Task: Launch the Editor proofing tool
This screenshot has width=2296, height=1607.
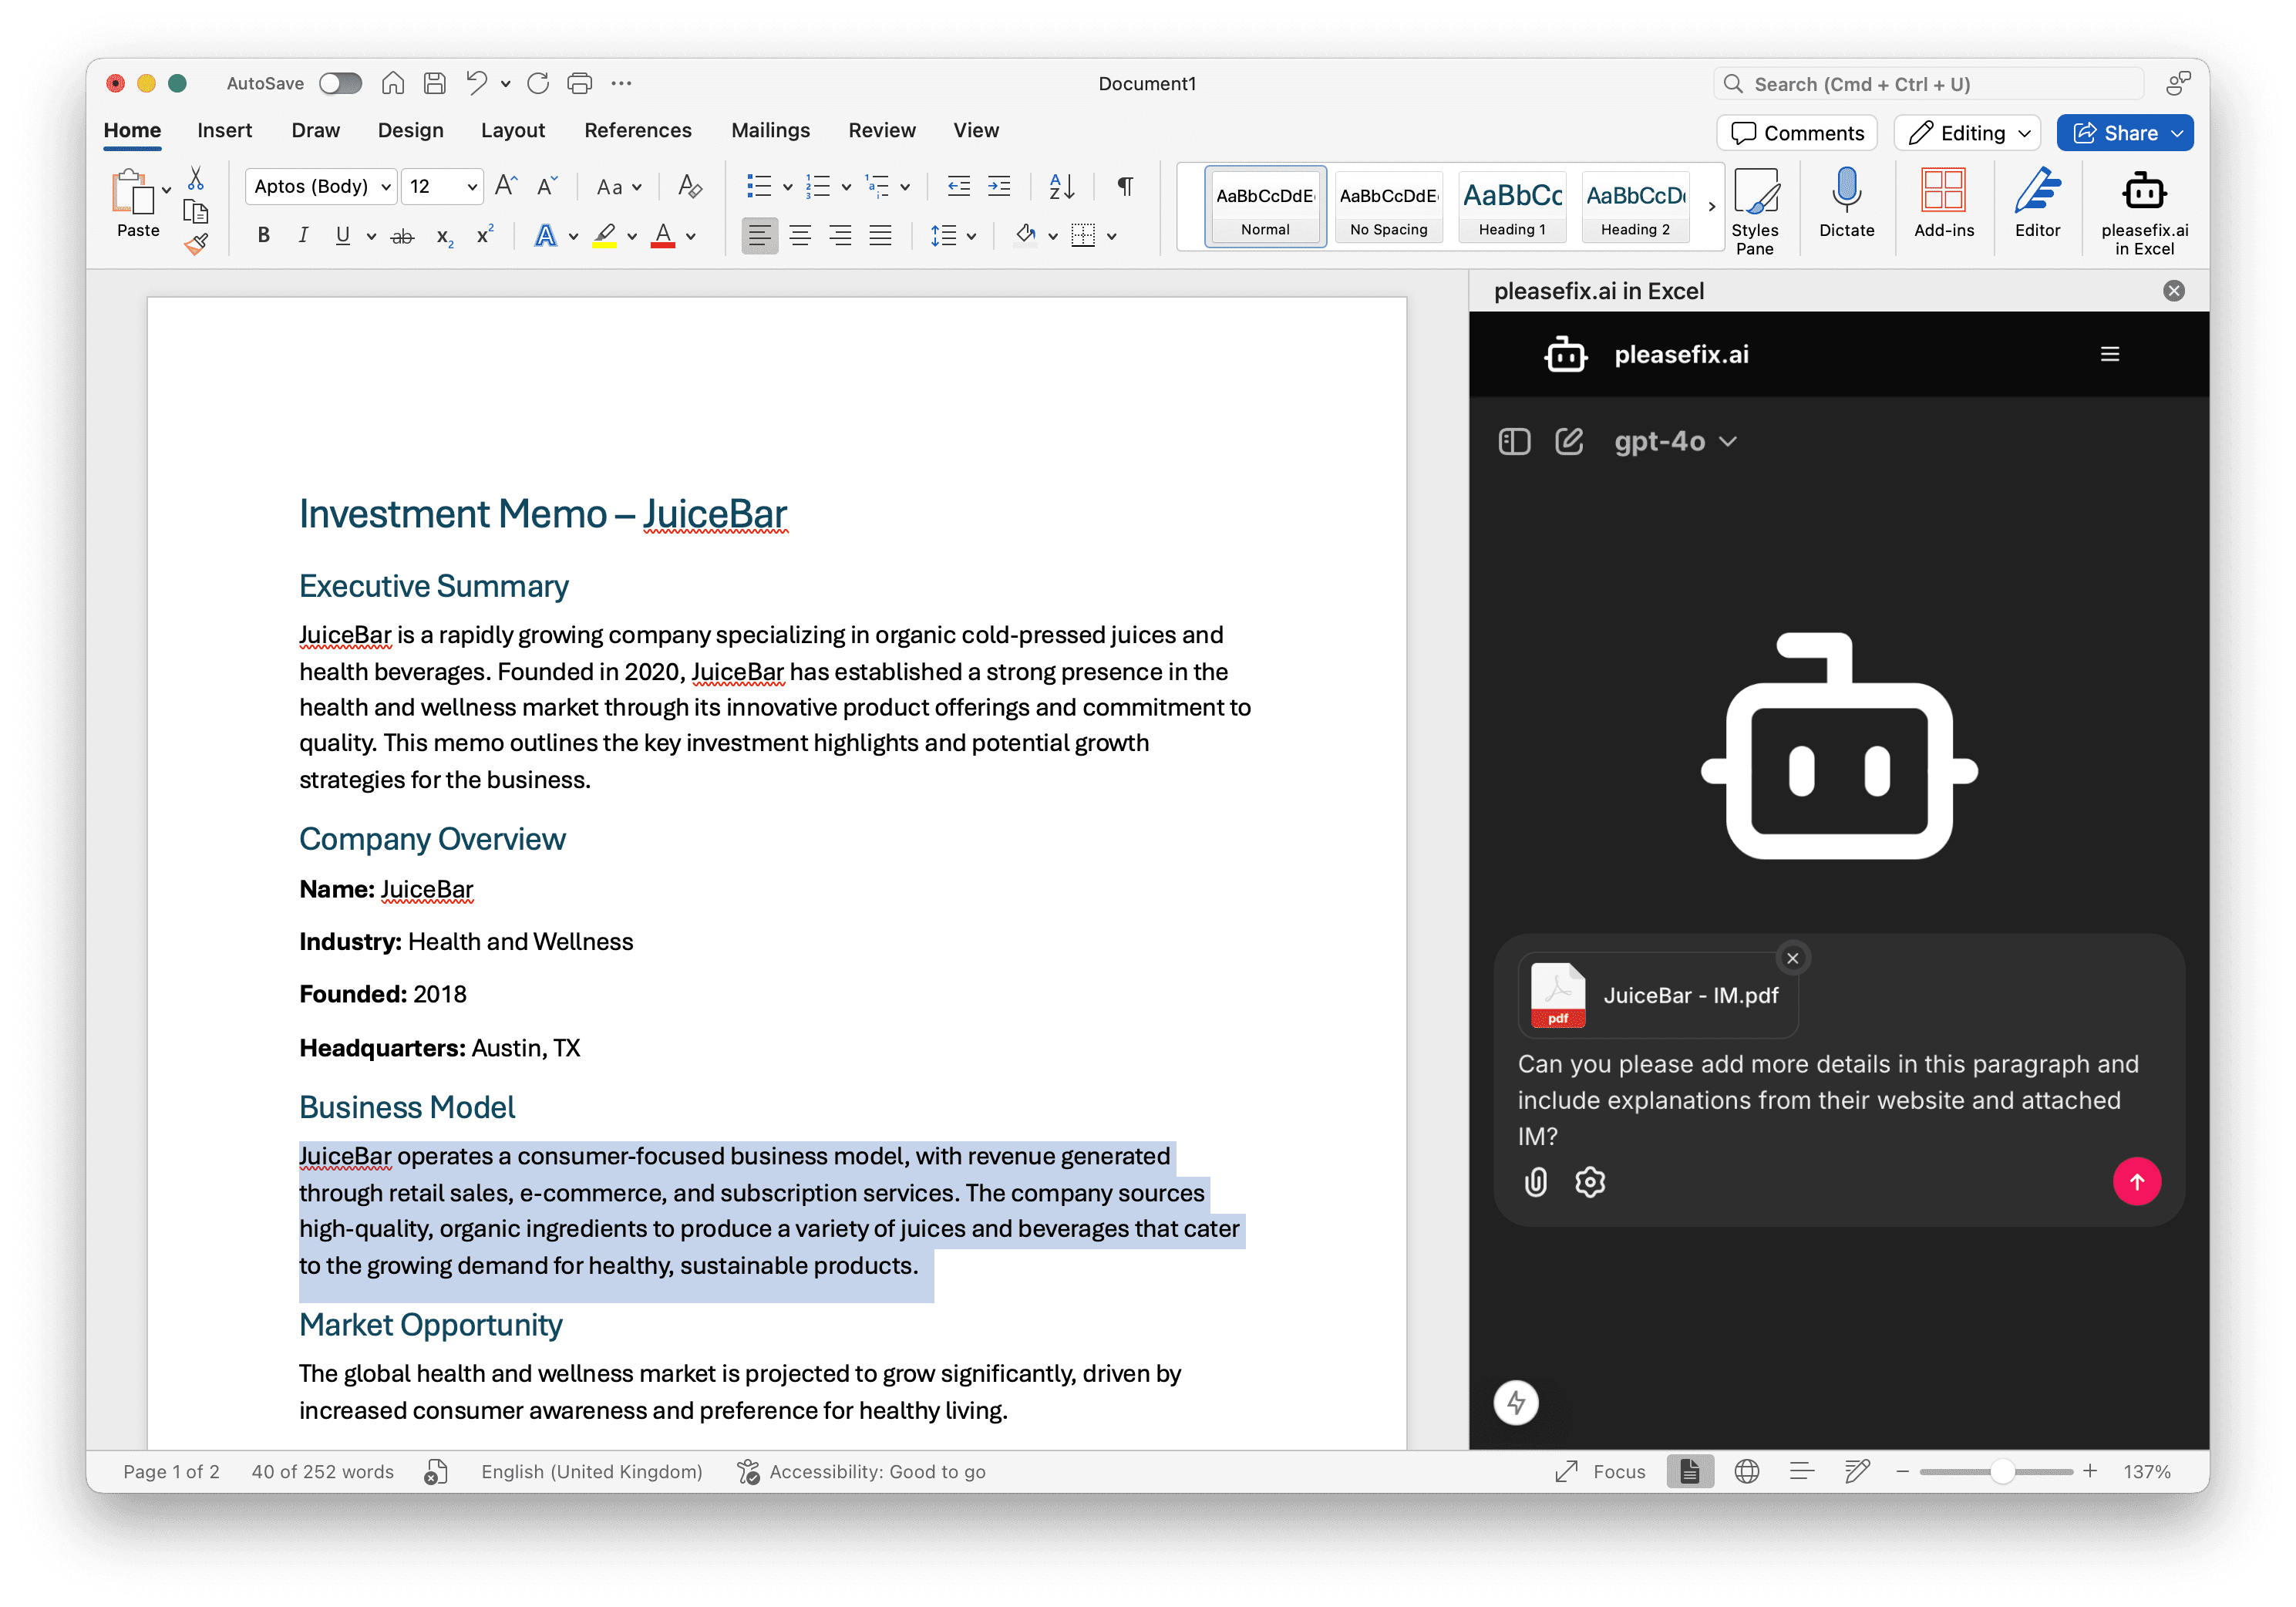Action: tap(2037, 202)
